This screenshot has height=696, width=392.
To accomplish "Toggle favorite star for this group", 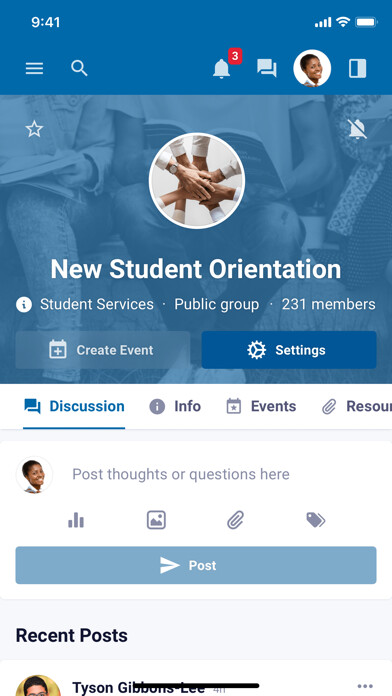I will [x=34, y=129].
